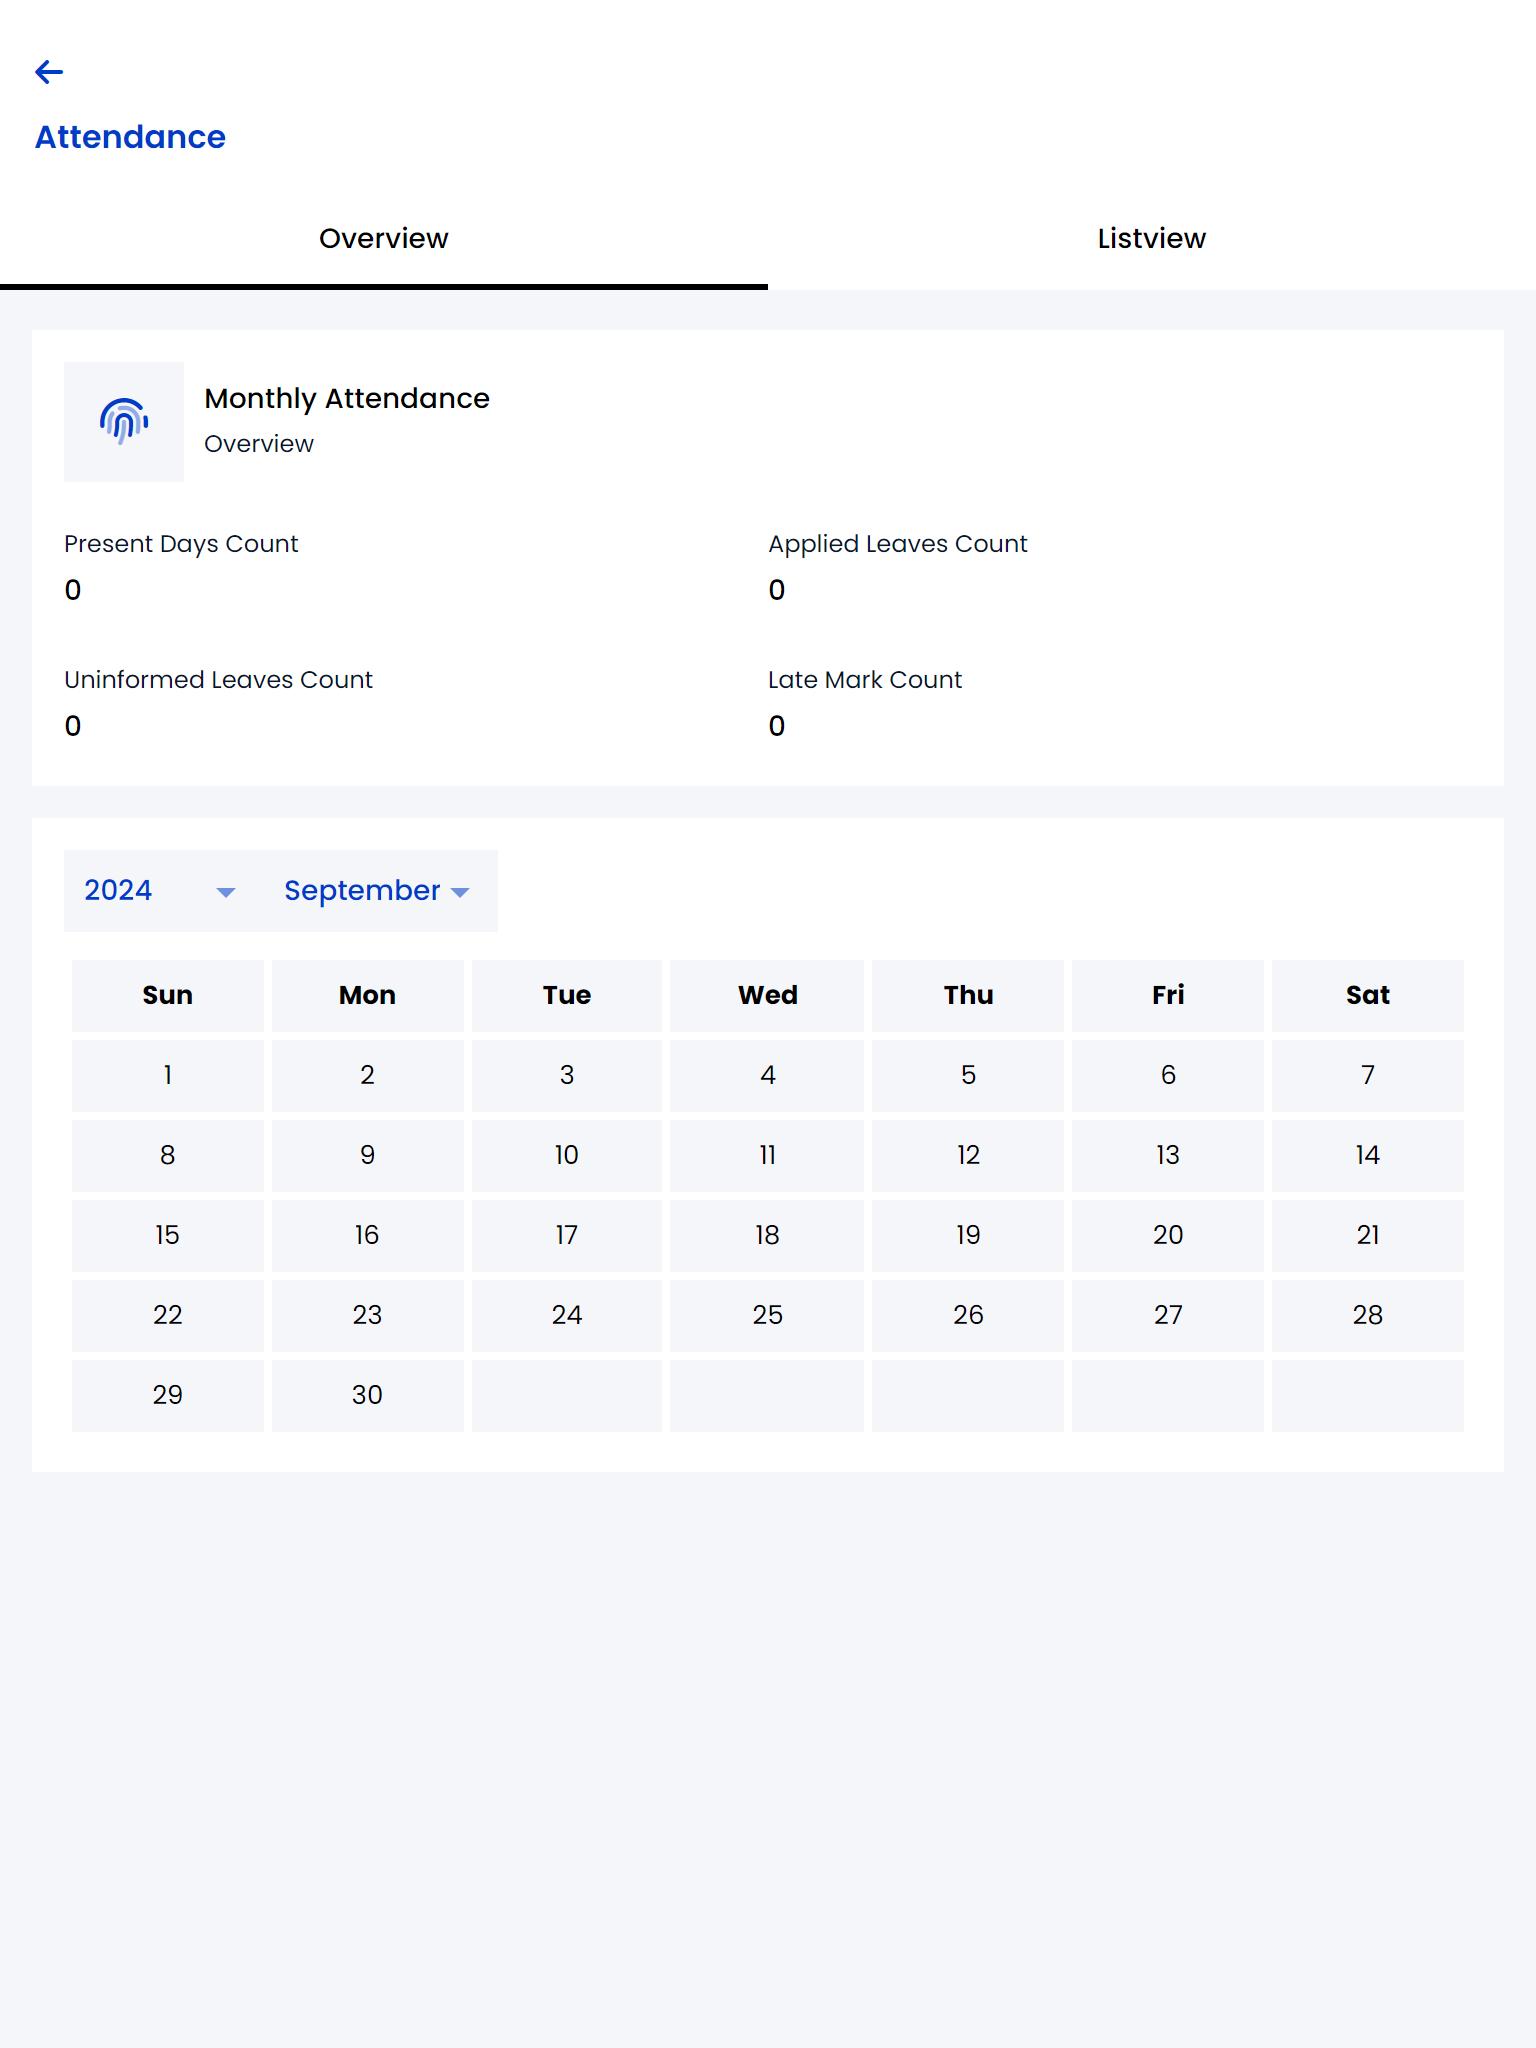Go back using the arrow icon

[x=49, y=72]
